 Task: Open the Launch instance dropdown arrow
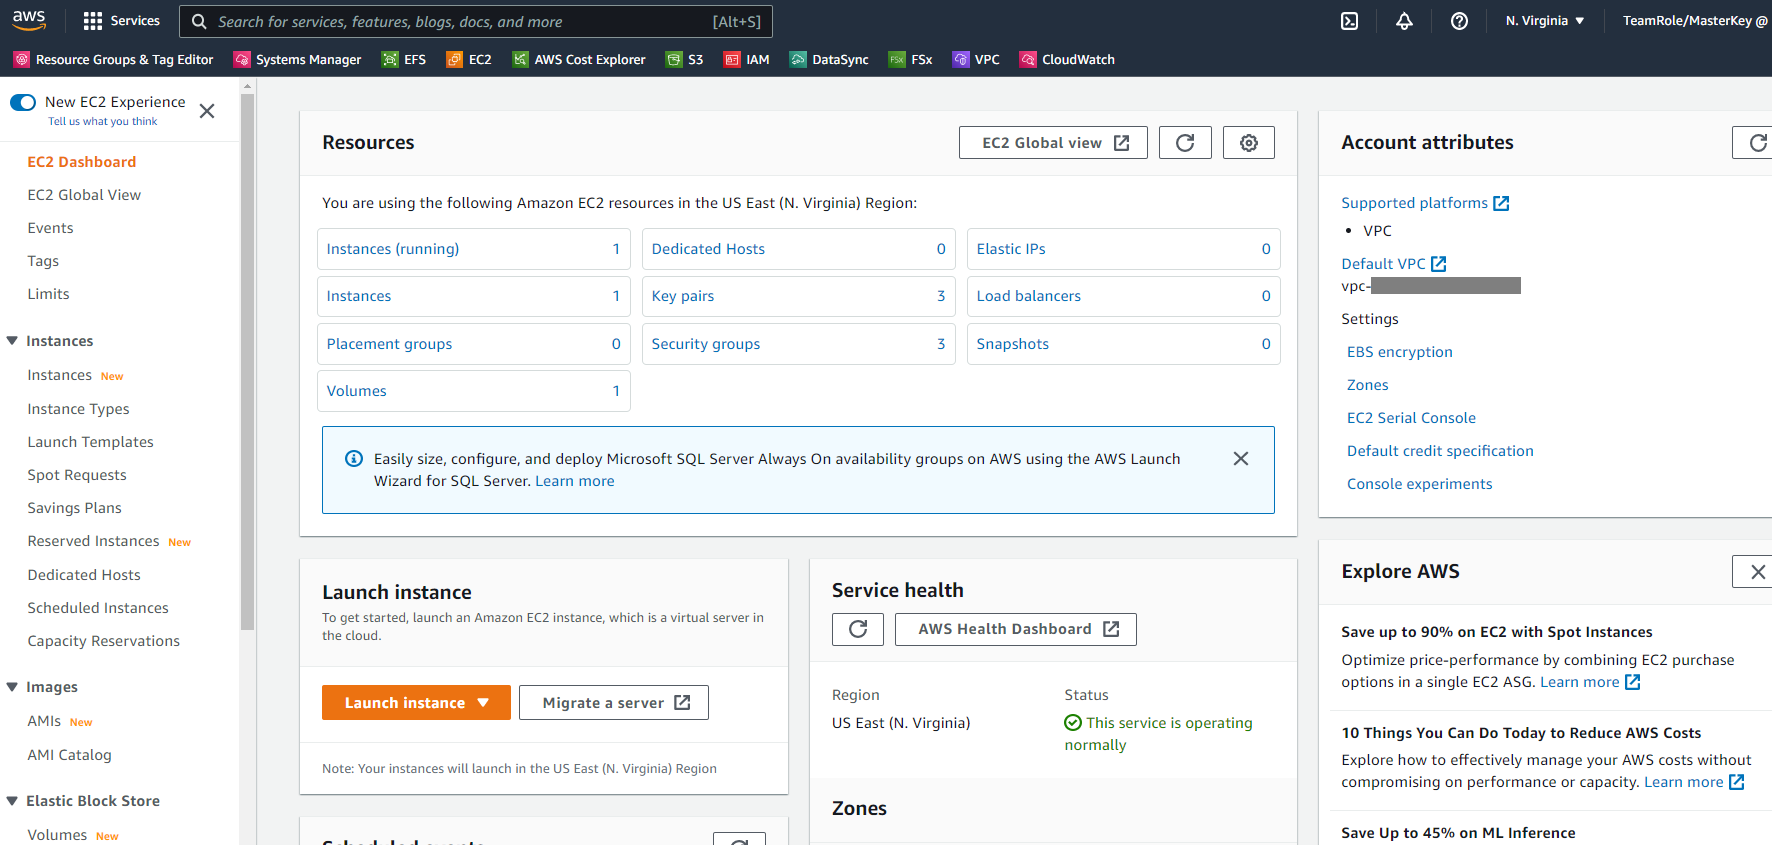484,703
